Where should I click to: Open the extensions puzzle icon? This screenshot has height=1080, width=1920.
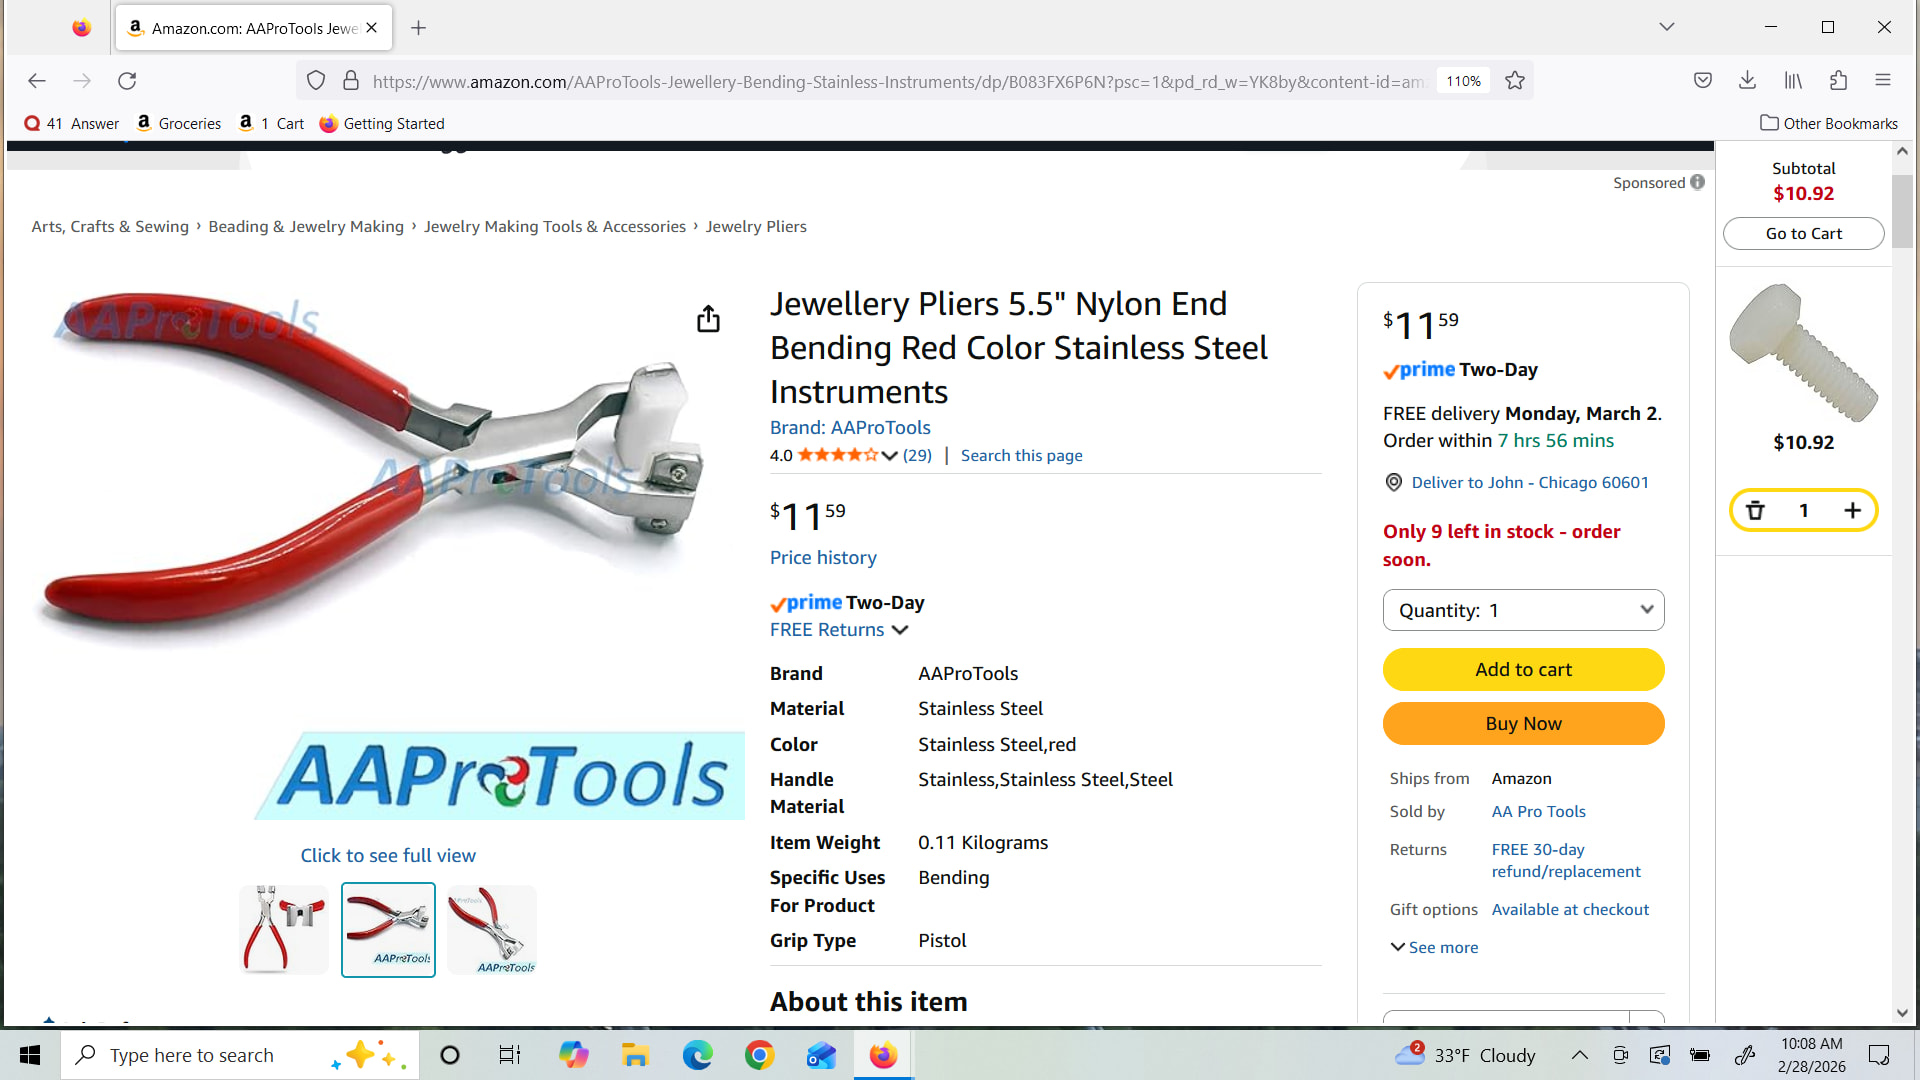point(1838,81)
